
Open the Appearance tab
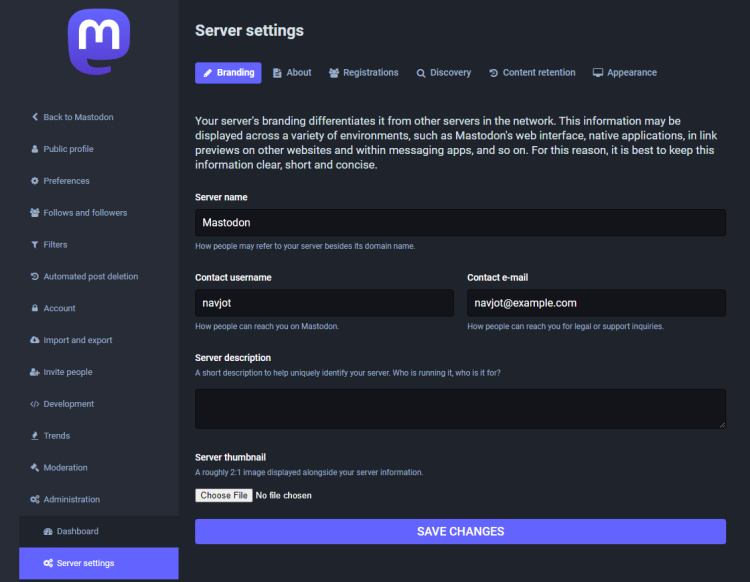[625, 73]
